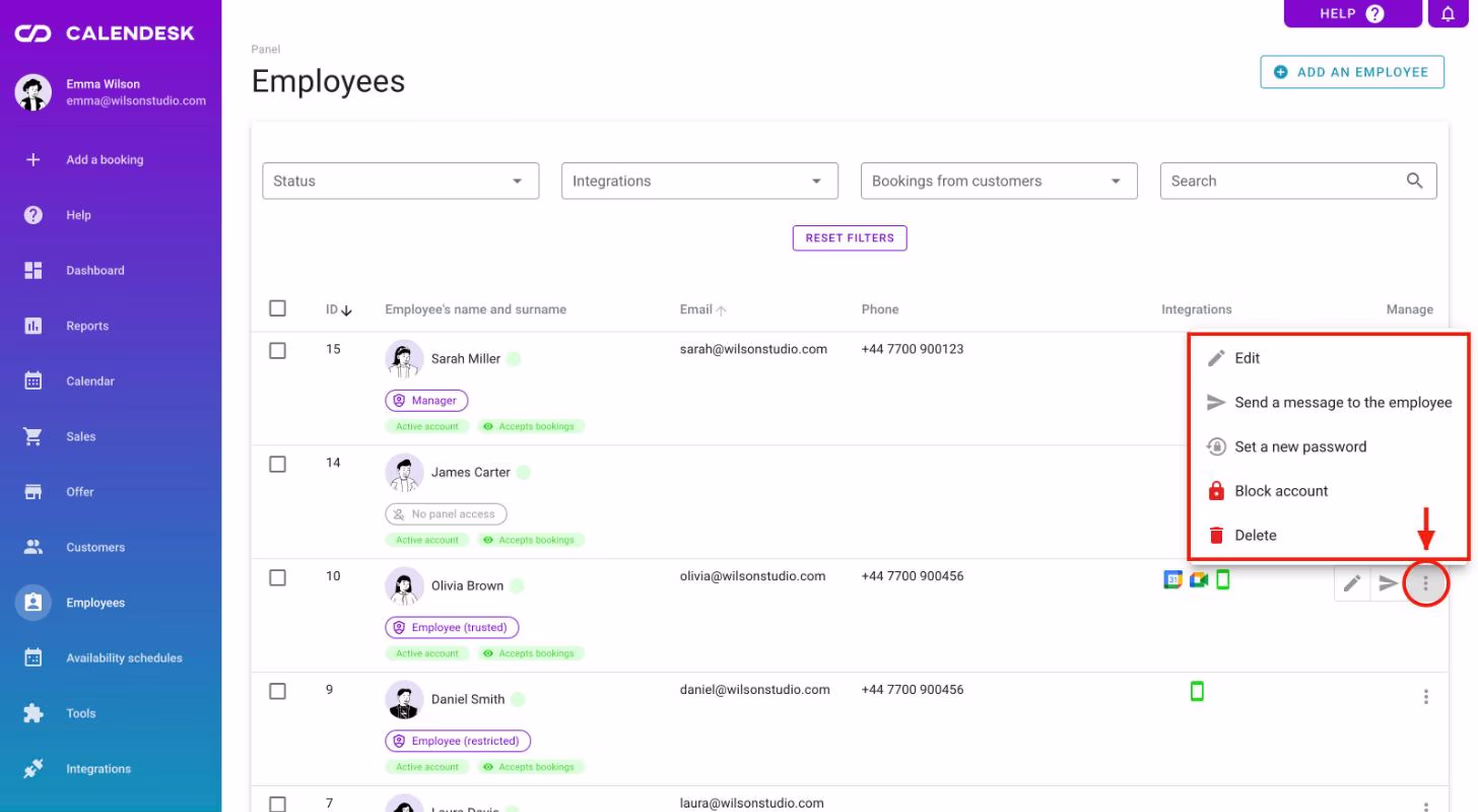1478x812 pixels.
Task: Click the Calendesk logo icon
Action: click(33, 34)
